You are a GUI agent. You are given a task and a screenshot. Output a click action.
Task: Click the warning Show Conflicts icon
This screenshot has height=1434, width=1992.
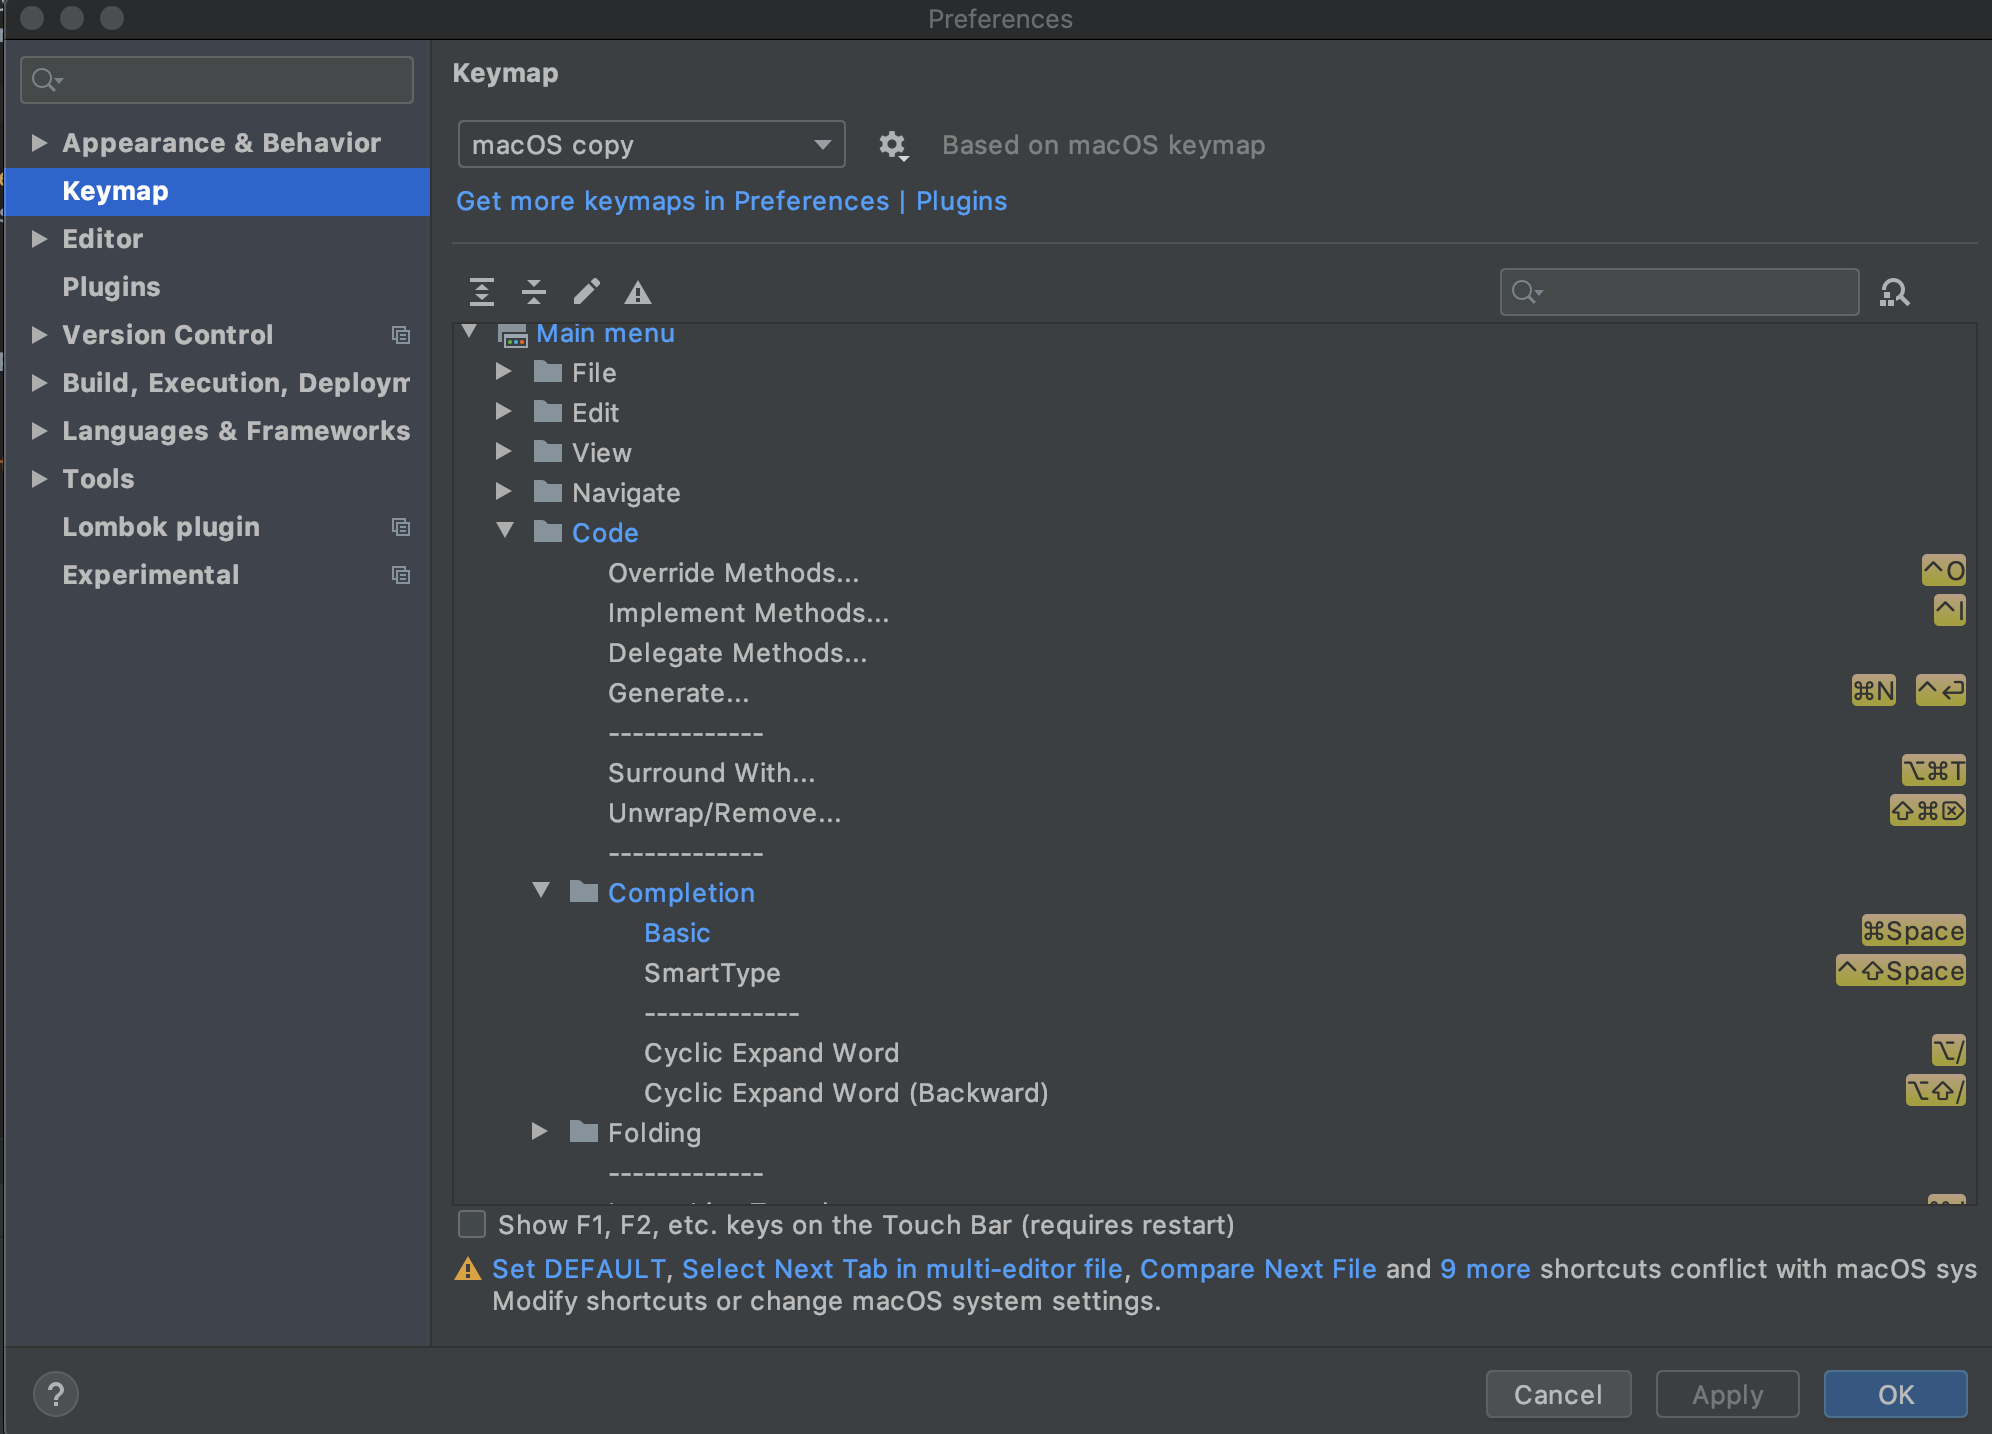click(638, 293)
